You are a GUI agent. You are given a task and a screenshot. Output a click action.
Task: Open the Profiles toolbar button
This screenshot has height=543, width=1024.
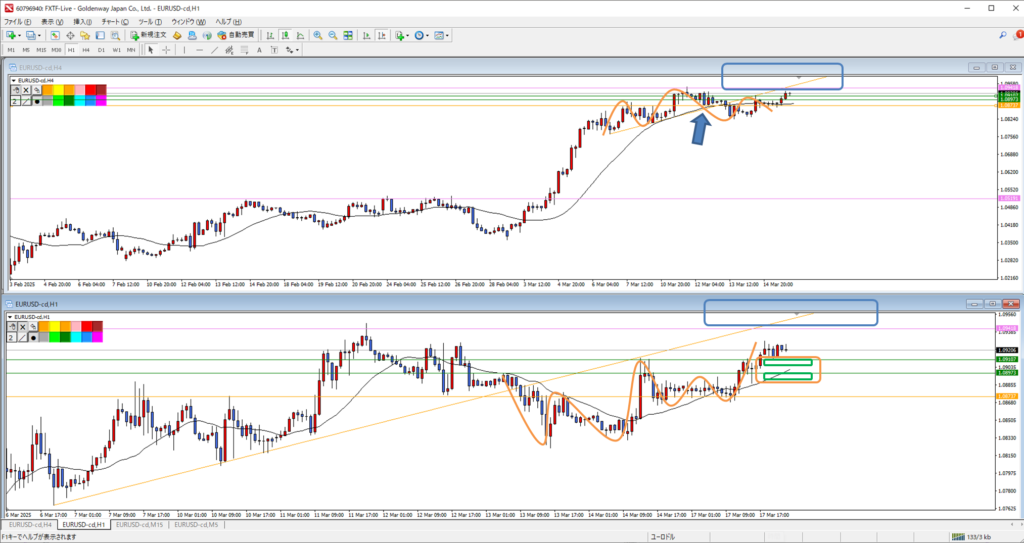31,35
